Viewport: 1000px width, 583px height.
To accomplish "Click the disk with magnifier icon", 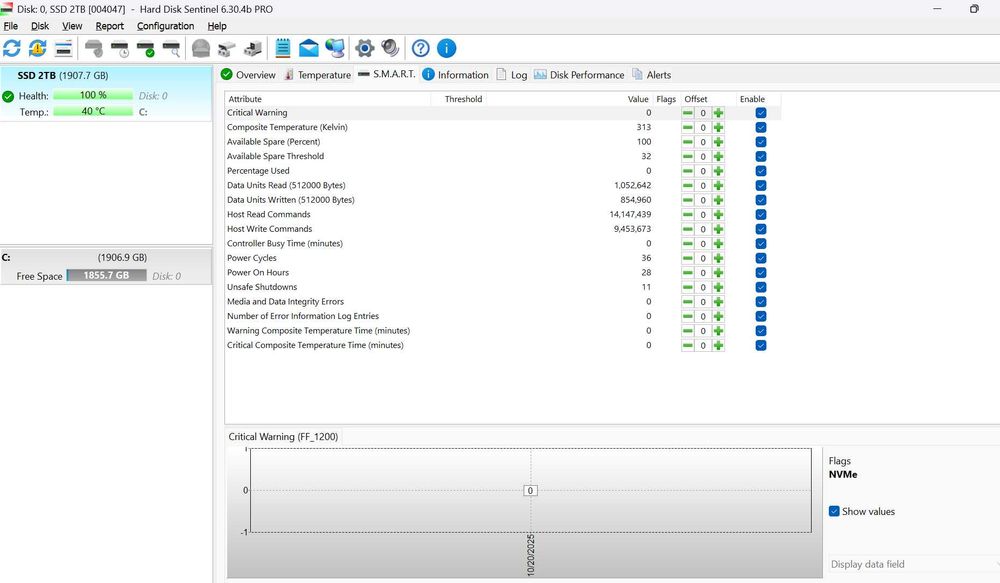I will point(172,48).
